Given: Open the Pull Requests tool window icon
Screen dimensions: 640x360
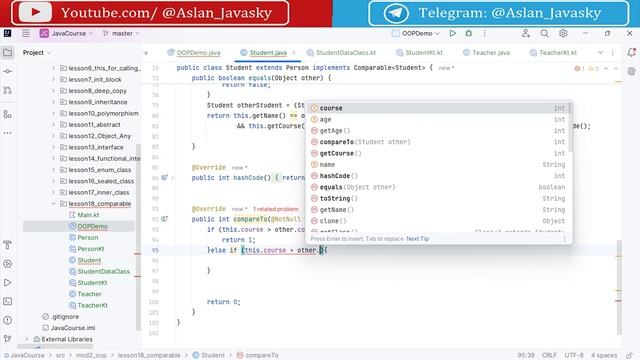Looking at the screenshot, I should [x=7, y=90].
